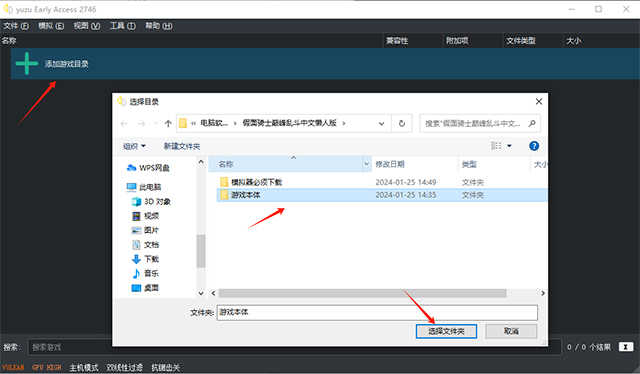Open the 工具(T) menu
The image size is (640, 374).
tap(122, 26)
